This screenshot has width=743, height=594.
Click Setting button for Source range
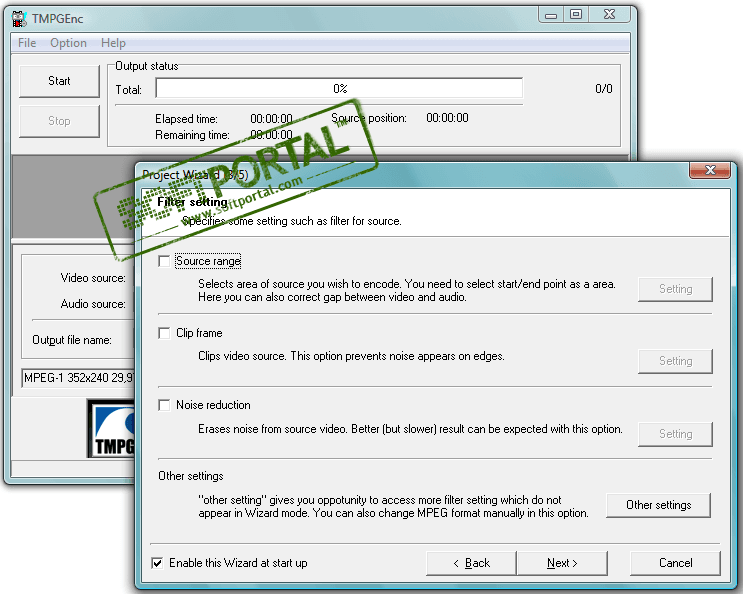675,289
